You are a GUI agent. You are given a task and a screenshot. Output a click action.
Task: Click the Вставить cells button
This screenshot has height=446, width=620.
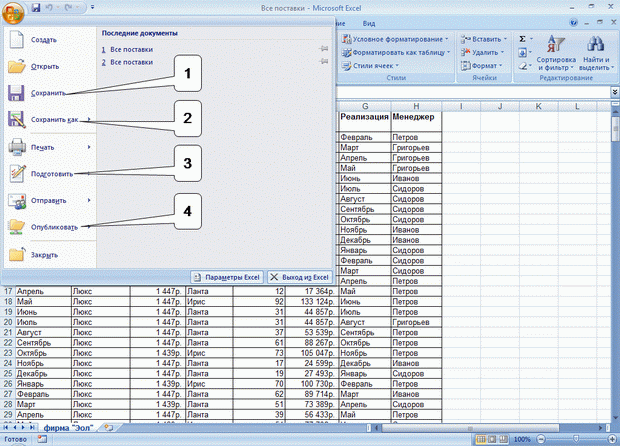tap(484, 39)
